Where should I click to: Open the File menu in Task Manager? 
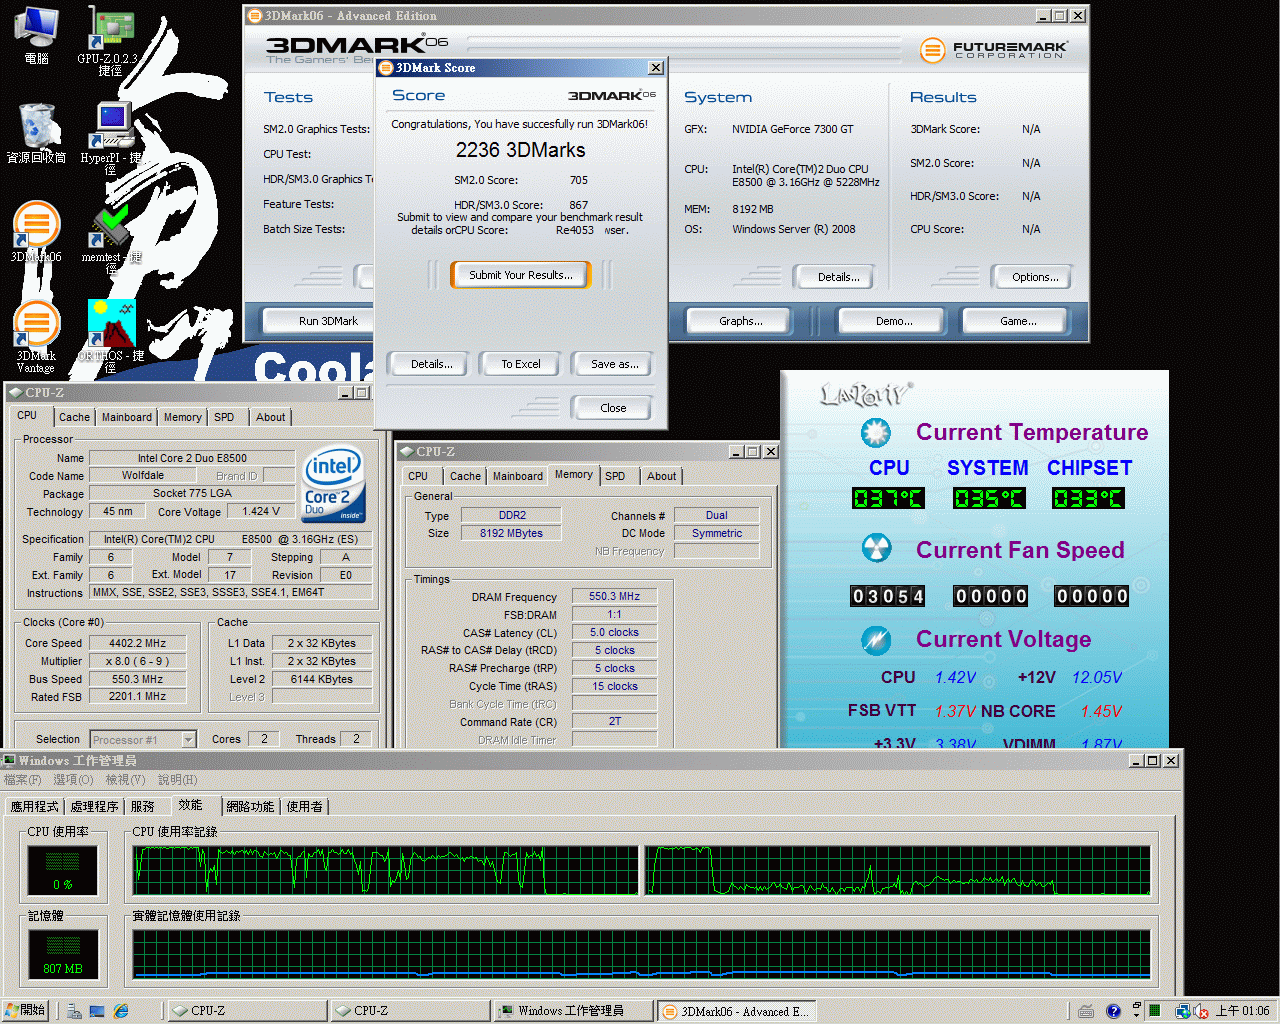pos(22,780)
